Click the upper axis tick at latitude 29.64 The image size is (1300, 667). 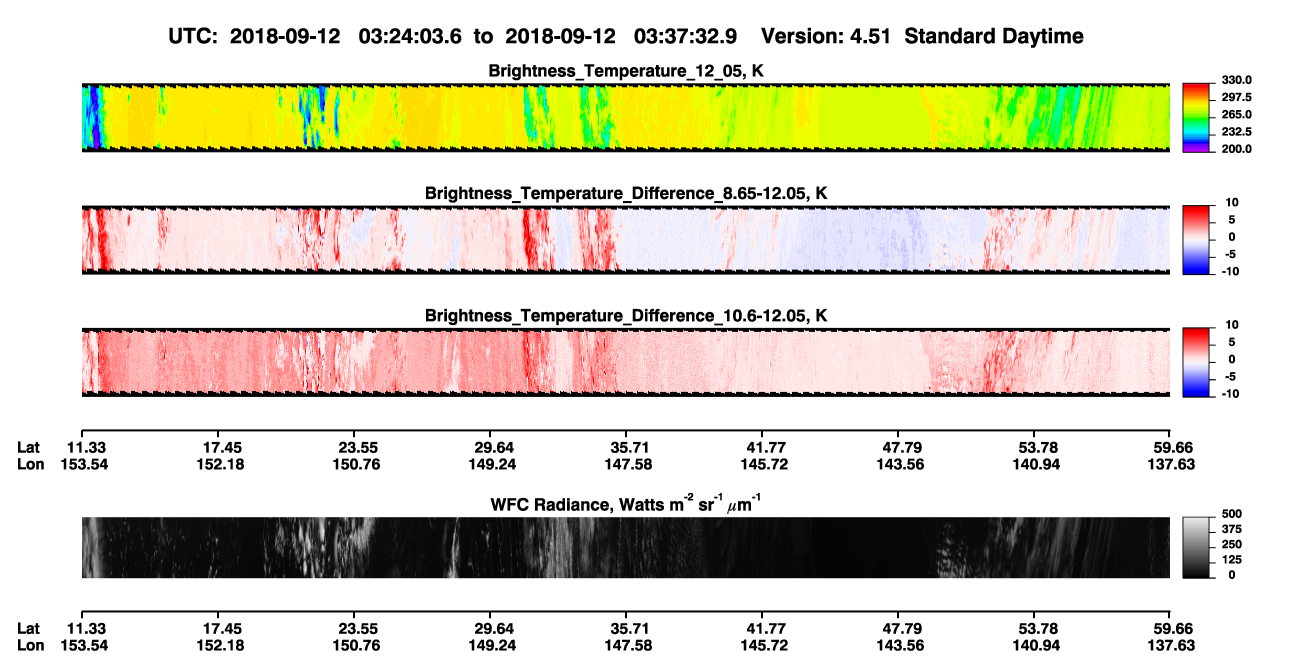pyautogui.click(x=490, y=432)
